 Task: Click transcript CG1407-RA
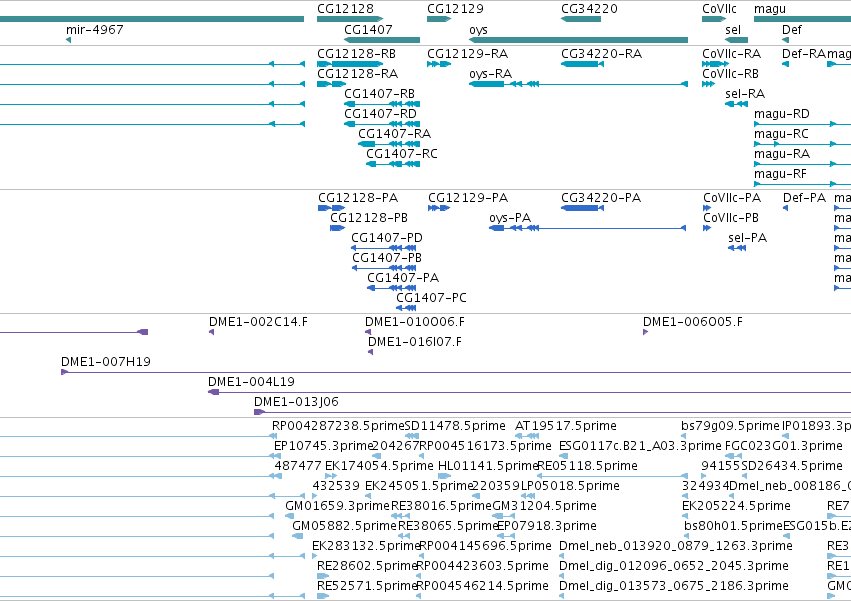pyautogui.click(x=389, y=144)
